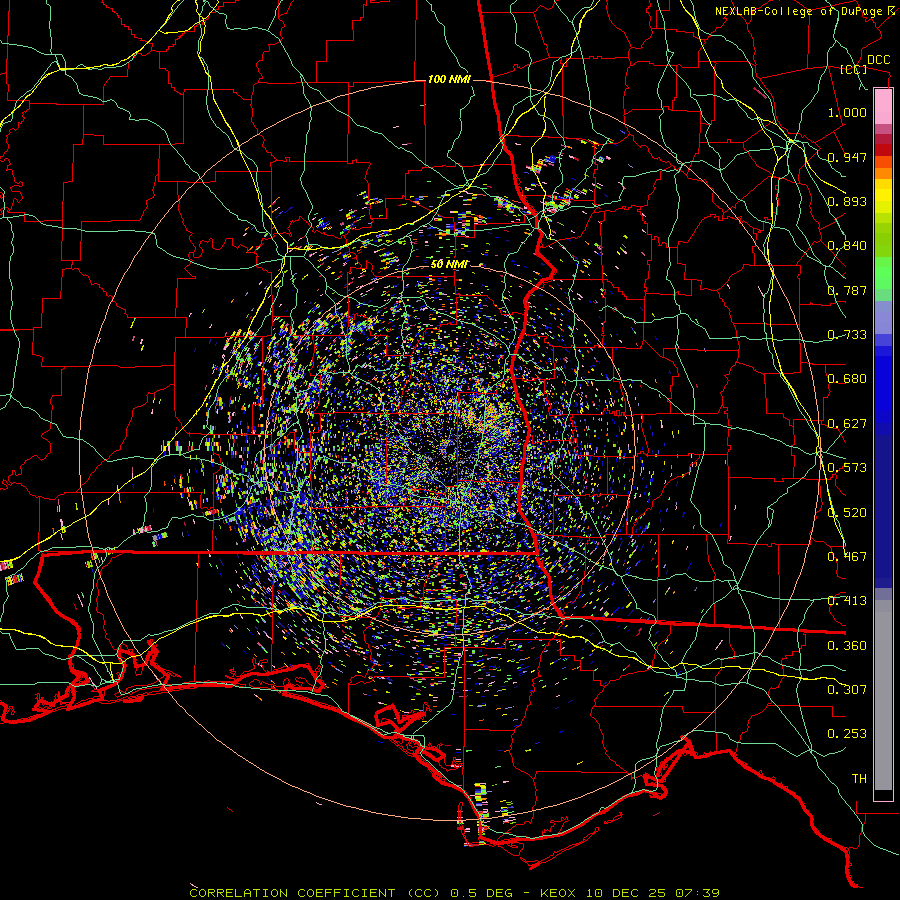Click the 50 NMI range ring label
The height and width of the screenshot is (900, 900).
click(x=449, y=265)
